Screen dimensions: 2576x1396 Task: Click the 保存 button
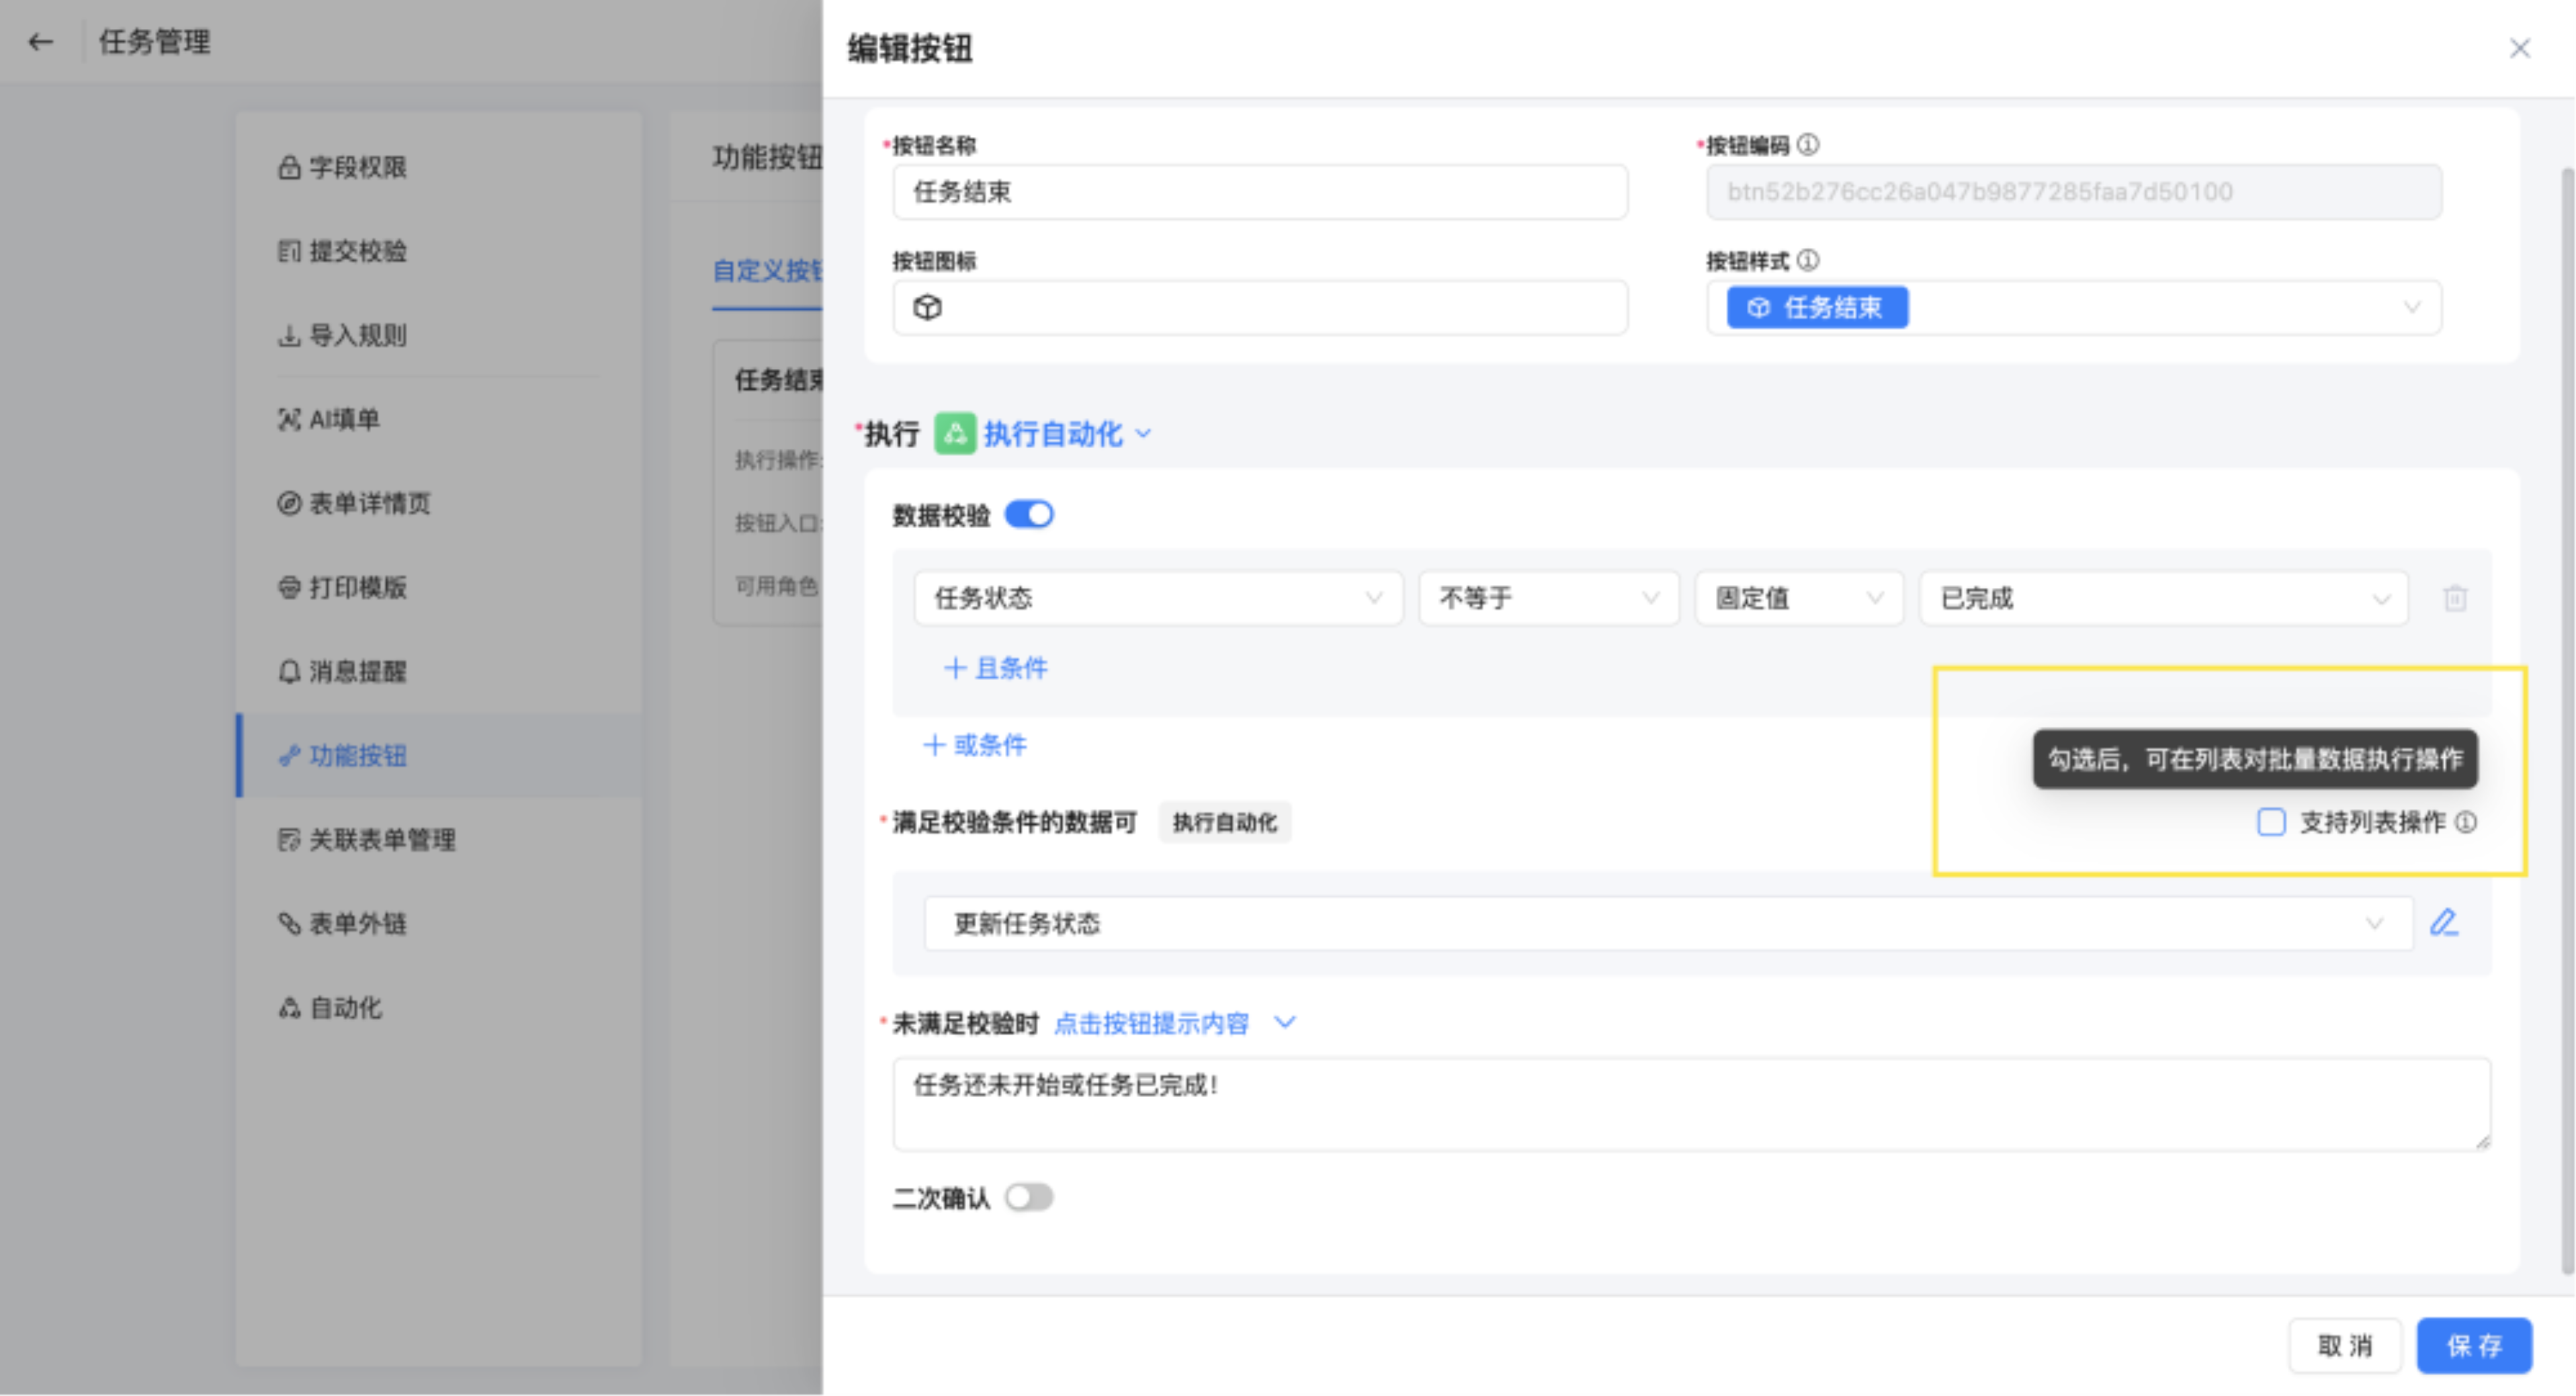[x=2473, y=1345]
